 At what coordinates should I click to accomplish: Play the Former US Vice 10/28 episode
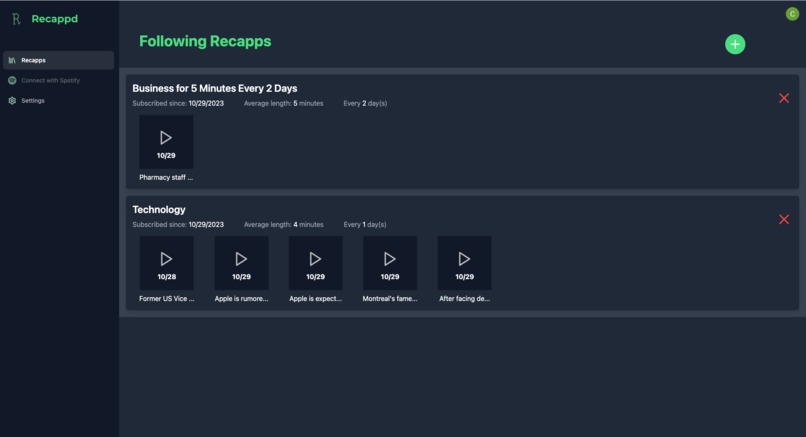167,263
